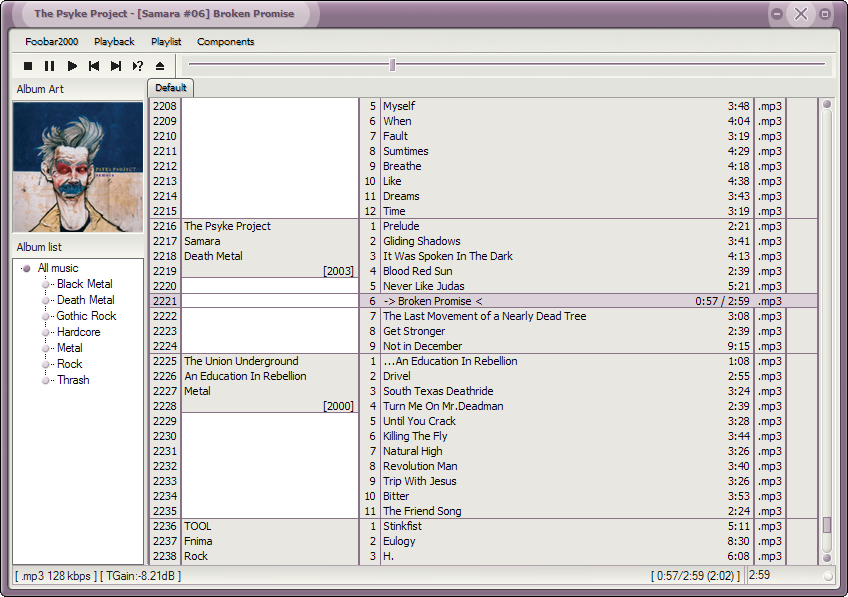Screen dimensions: 848x597
Task: Select Thrash genre in album list
Action: click(73, 380)
